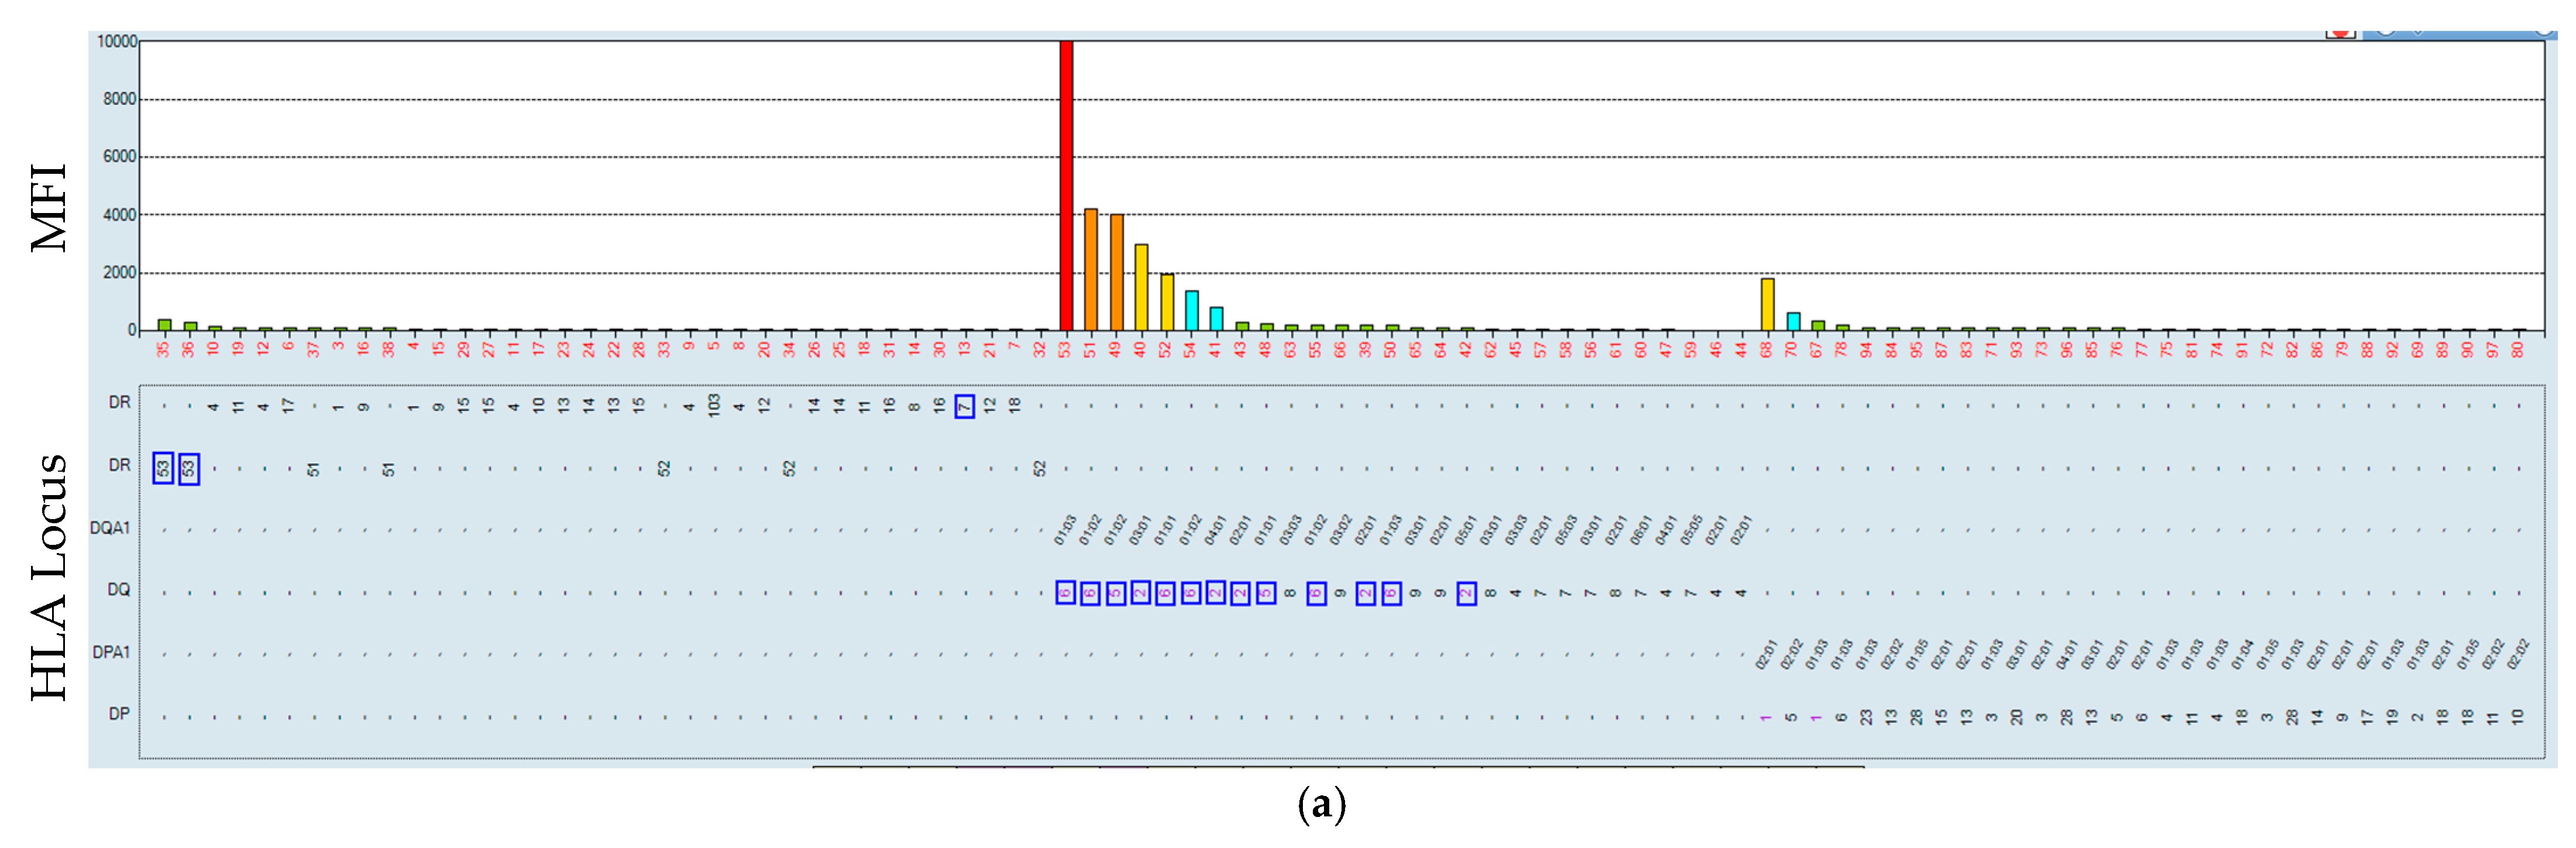Click the leftmost boxed DR 53 value
The width and height of the screenshot is (2576, 848).
[x=163, y=468]
